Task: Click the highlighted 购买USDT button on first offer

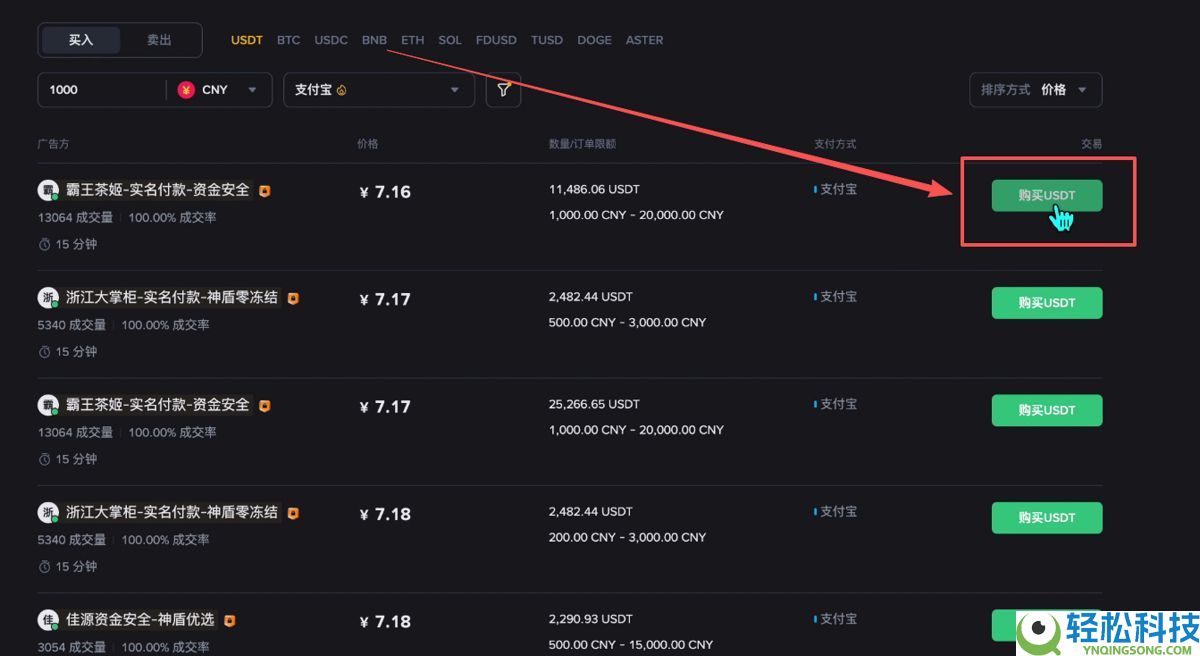Action: click(1046, 195)
